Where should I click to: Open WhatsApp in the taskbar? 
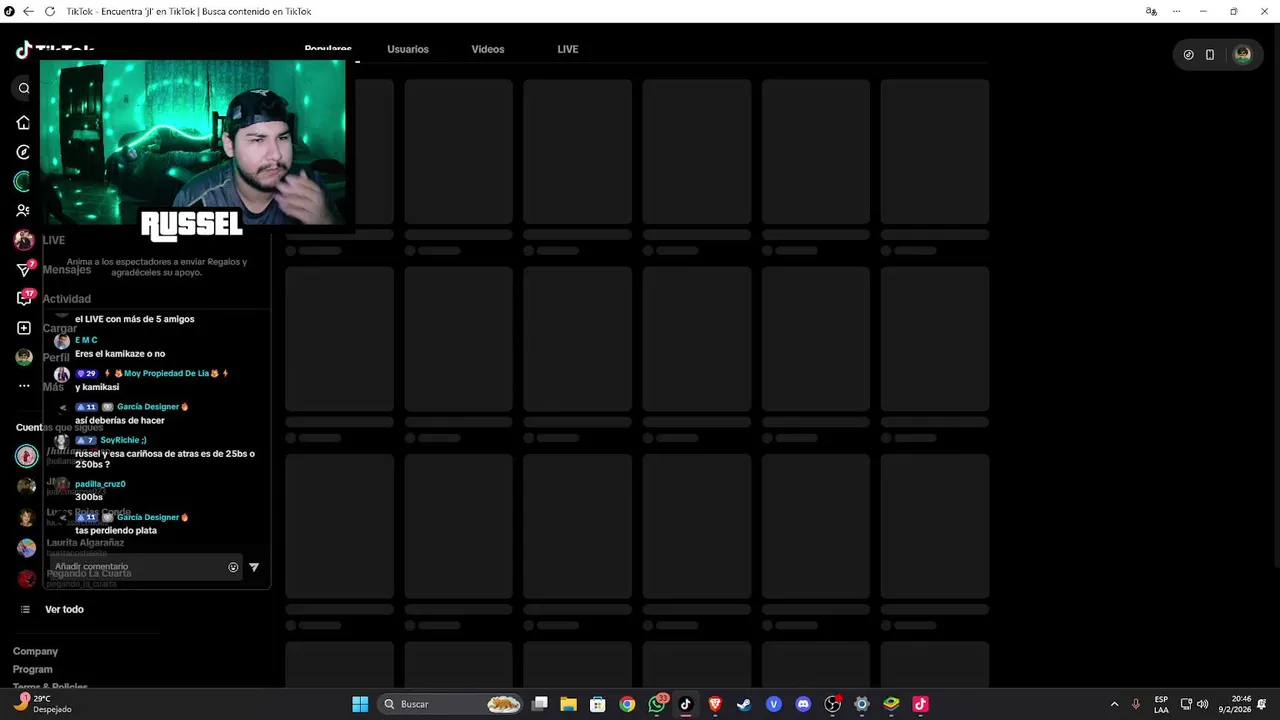657,704
